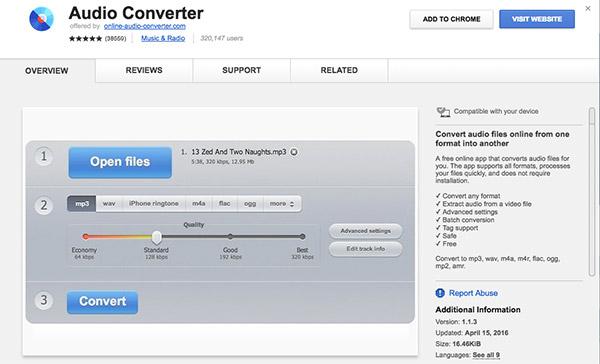The image size is (600, 364).
Task: Click the Compatible with your device icon
Action: [x=443, y=112]
